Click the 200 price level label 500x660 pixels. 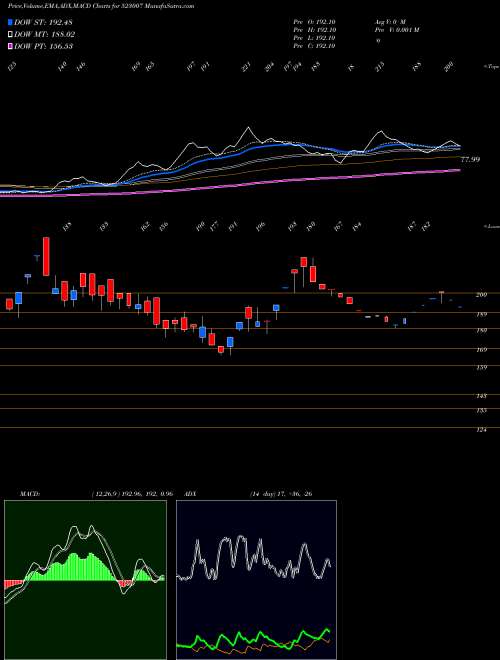coord(482,295)
